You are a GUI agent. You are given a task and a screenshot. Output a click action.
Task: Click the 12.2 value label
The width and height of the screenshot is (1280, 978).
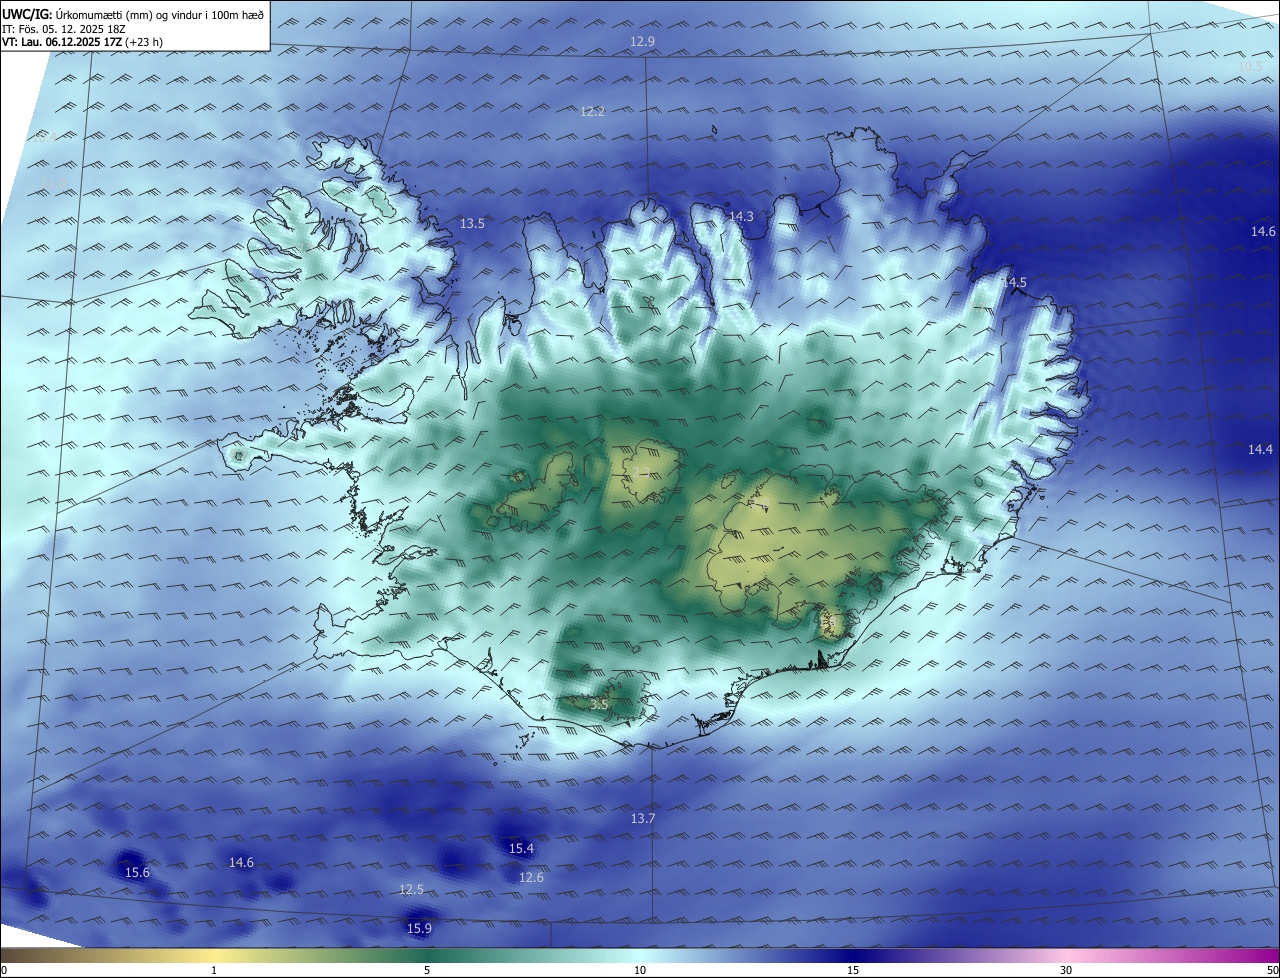[x=592, y=112]
